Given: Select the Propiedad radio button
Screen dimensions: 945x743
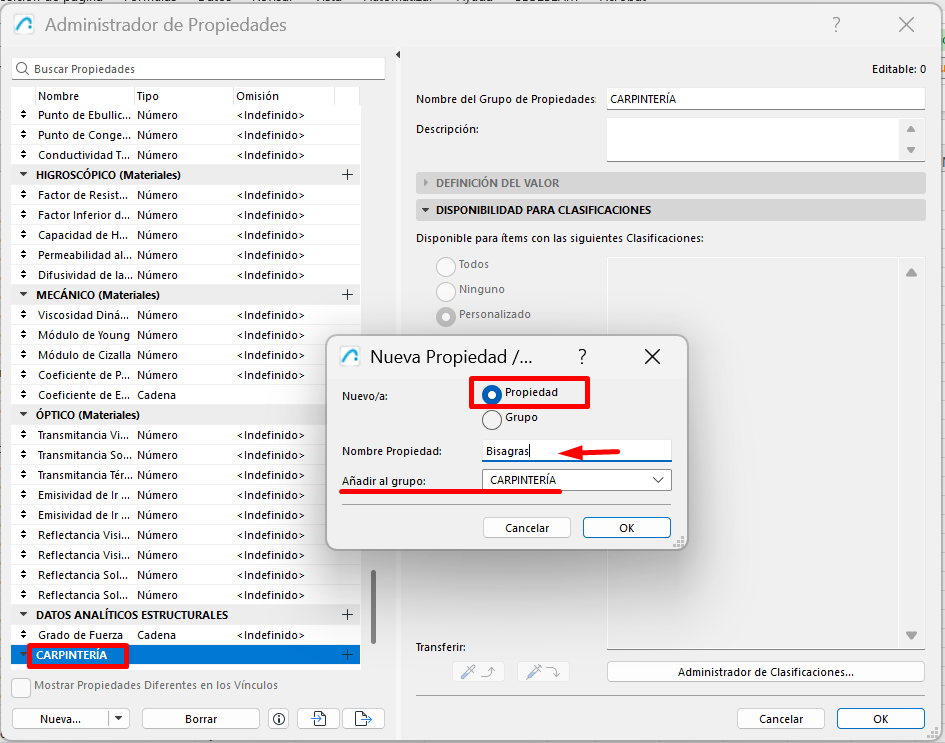Looking at the screenshot, I should click(x=492, y=394).
